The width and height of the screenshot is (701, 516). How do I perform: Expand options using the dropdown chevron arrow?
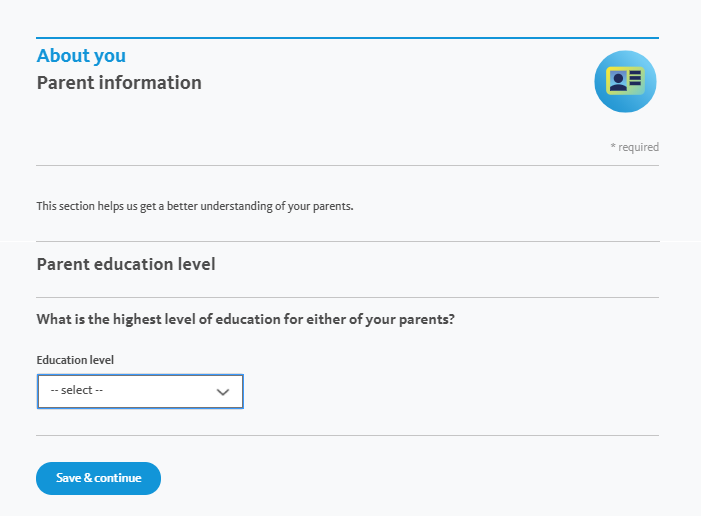tap(223, 392)
